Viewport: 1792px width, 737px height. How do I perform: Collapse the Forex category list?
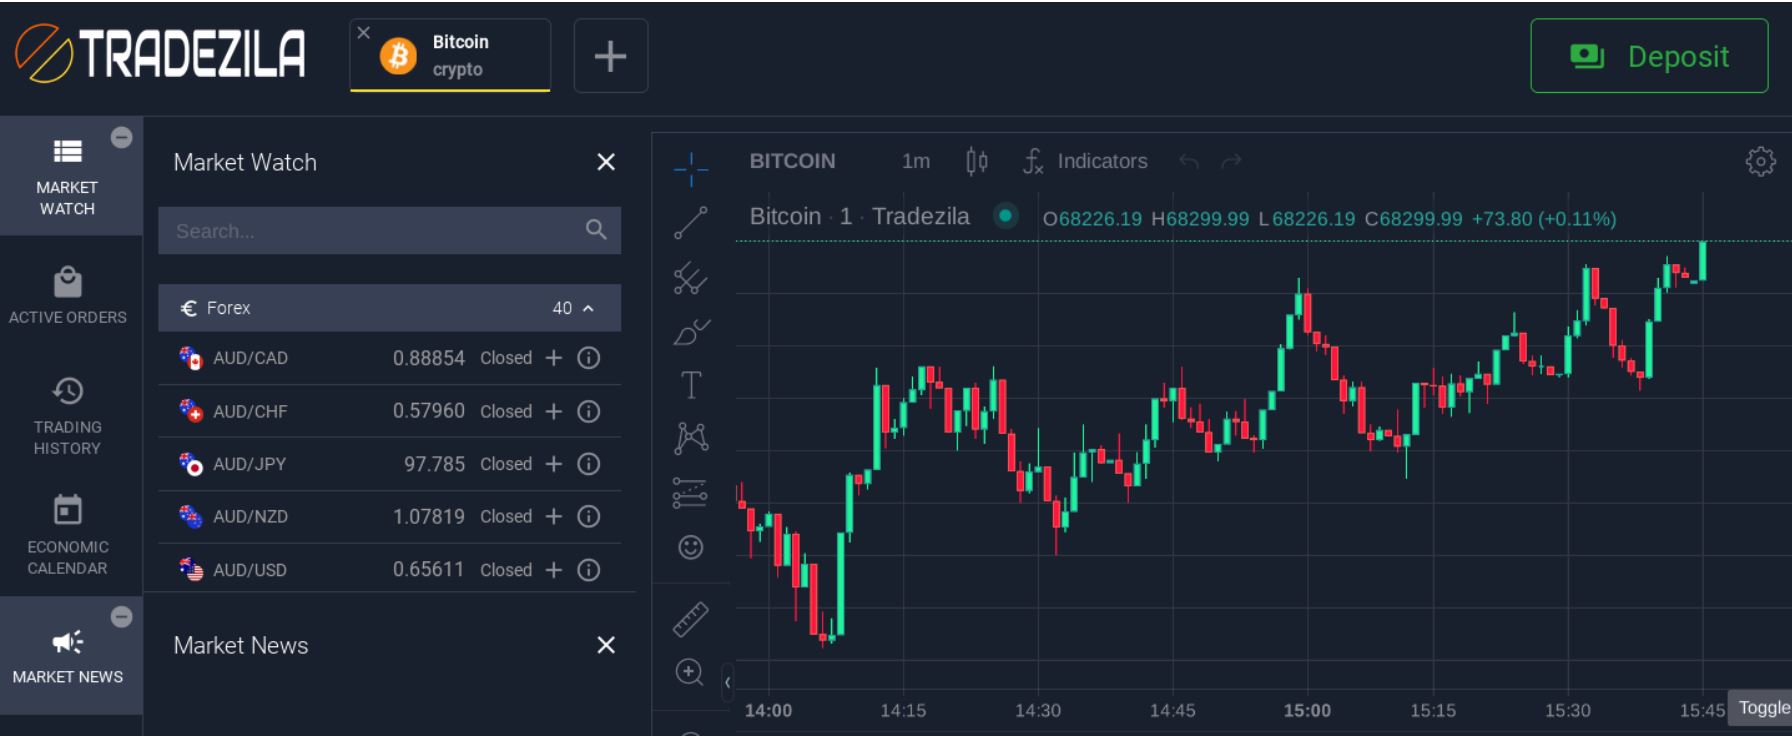pos(588,308)
